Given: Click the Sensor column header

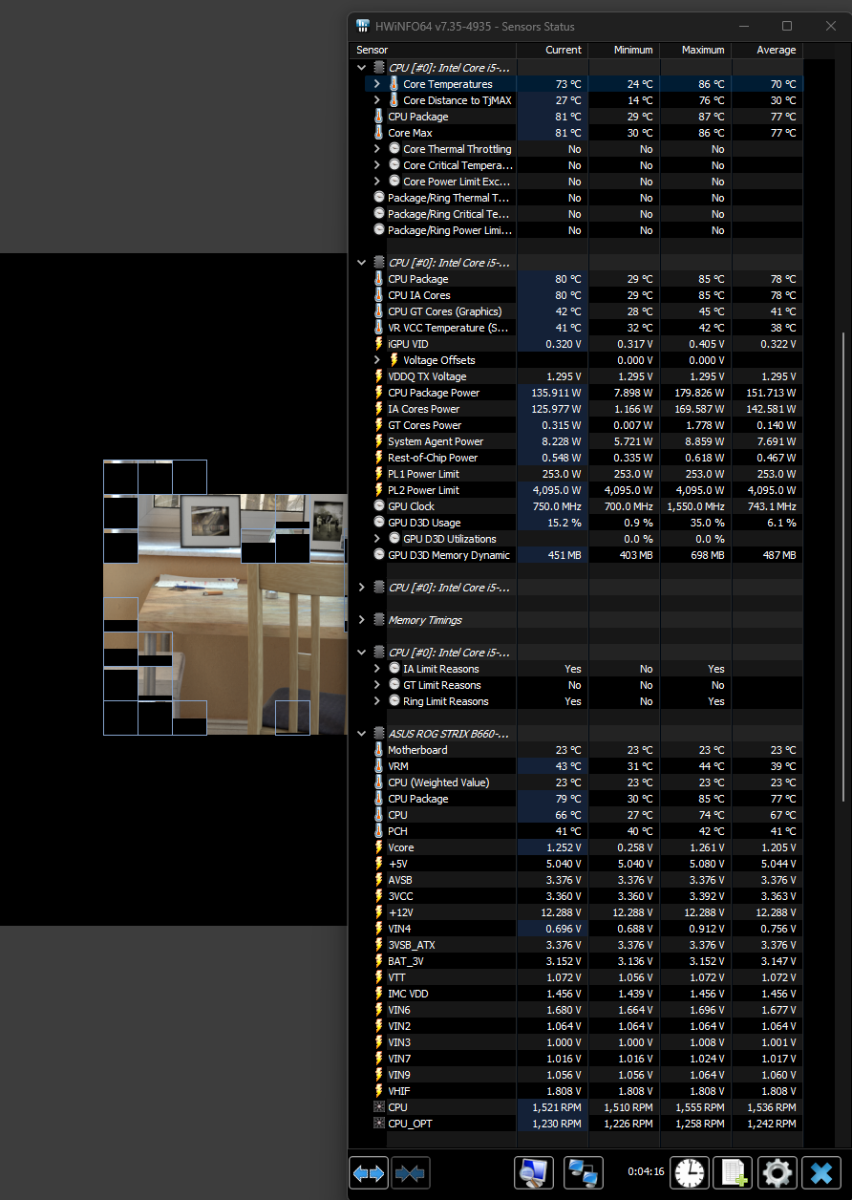Looking at the screenshot, I should (x=433, y=50).
